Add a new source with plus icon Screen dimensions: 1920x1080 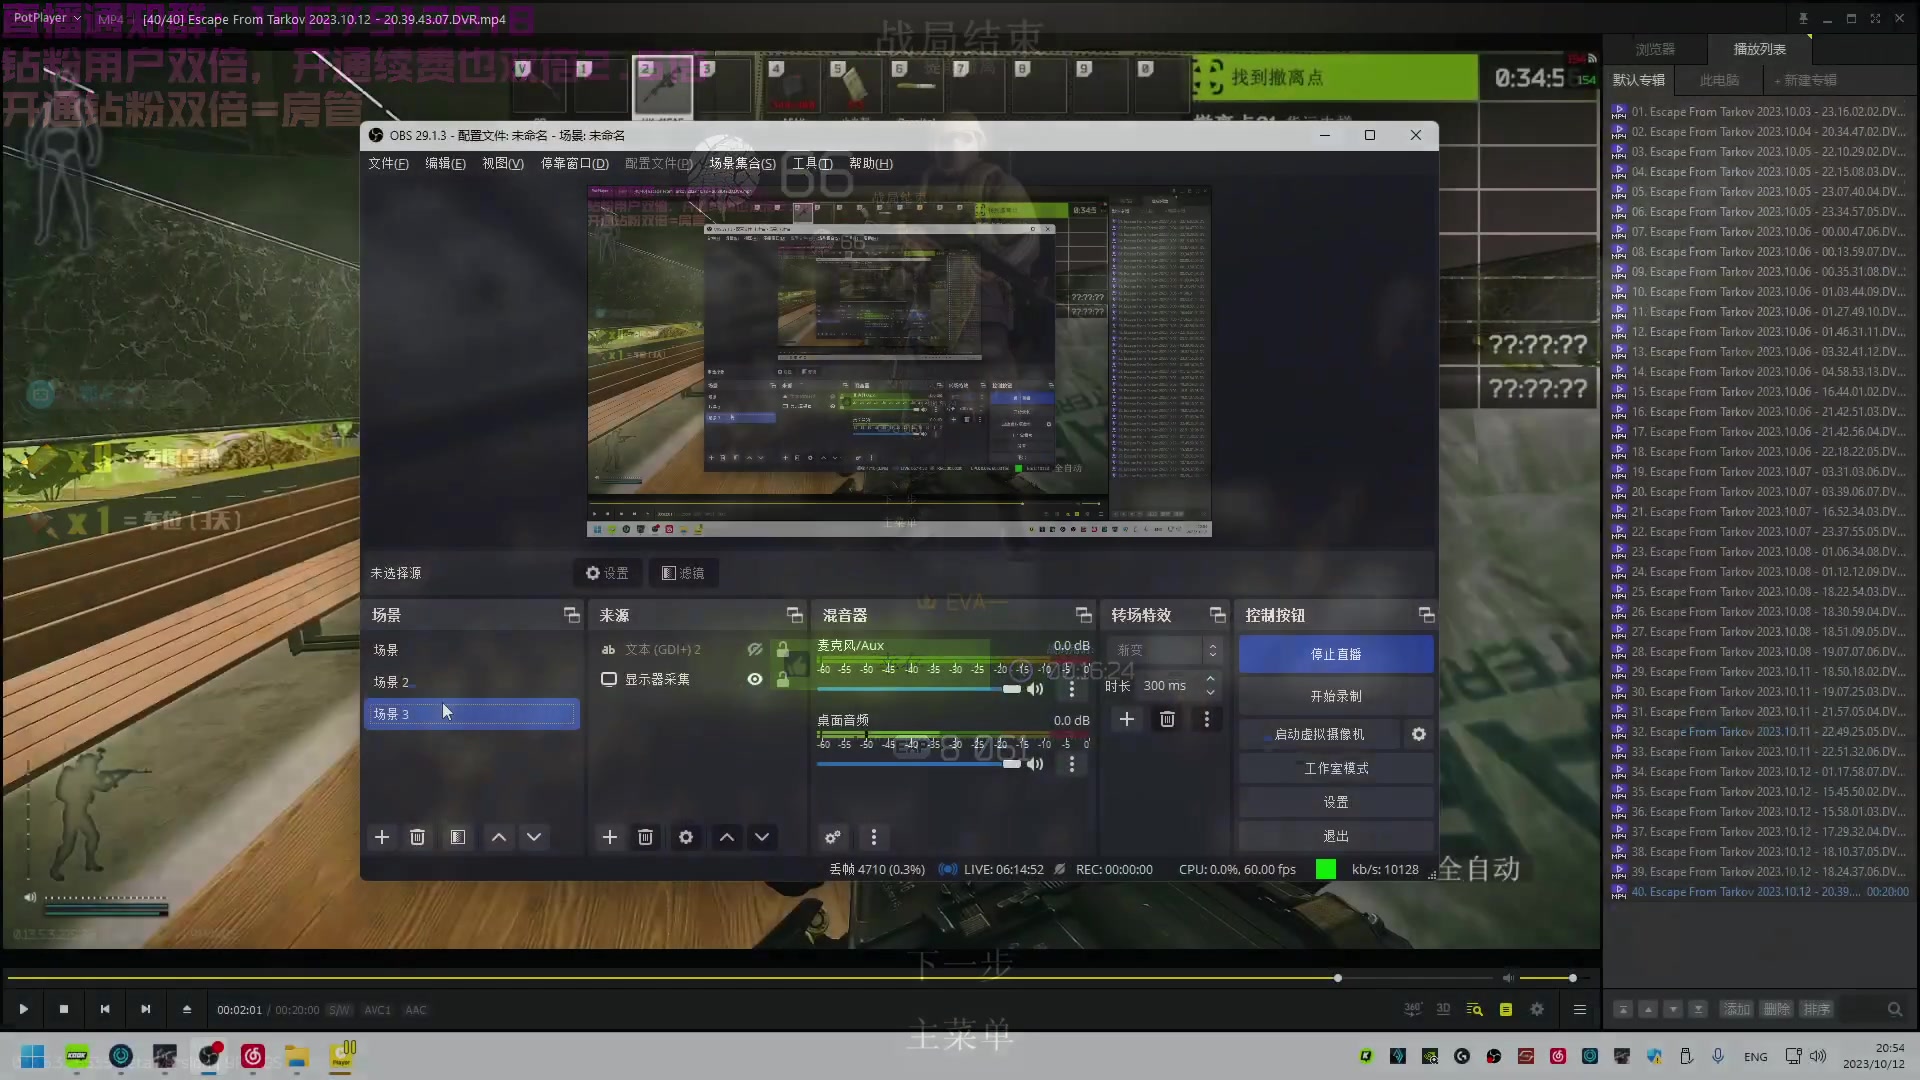click(x=609, y=837)
